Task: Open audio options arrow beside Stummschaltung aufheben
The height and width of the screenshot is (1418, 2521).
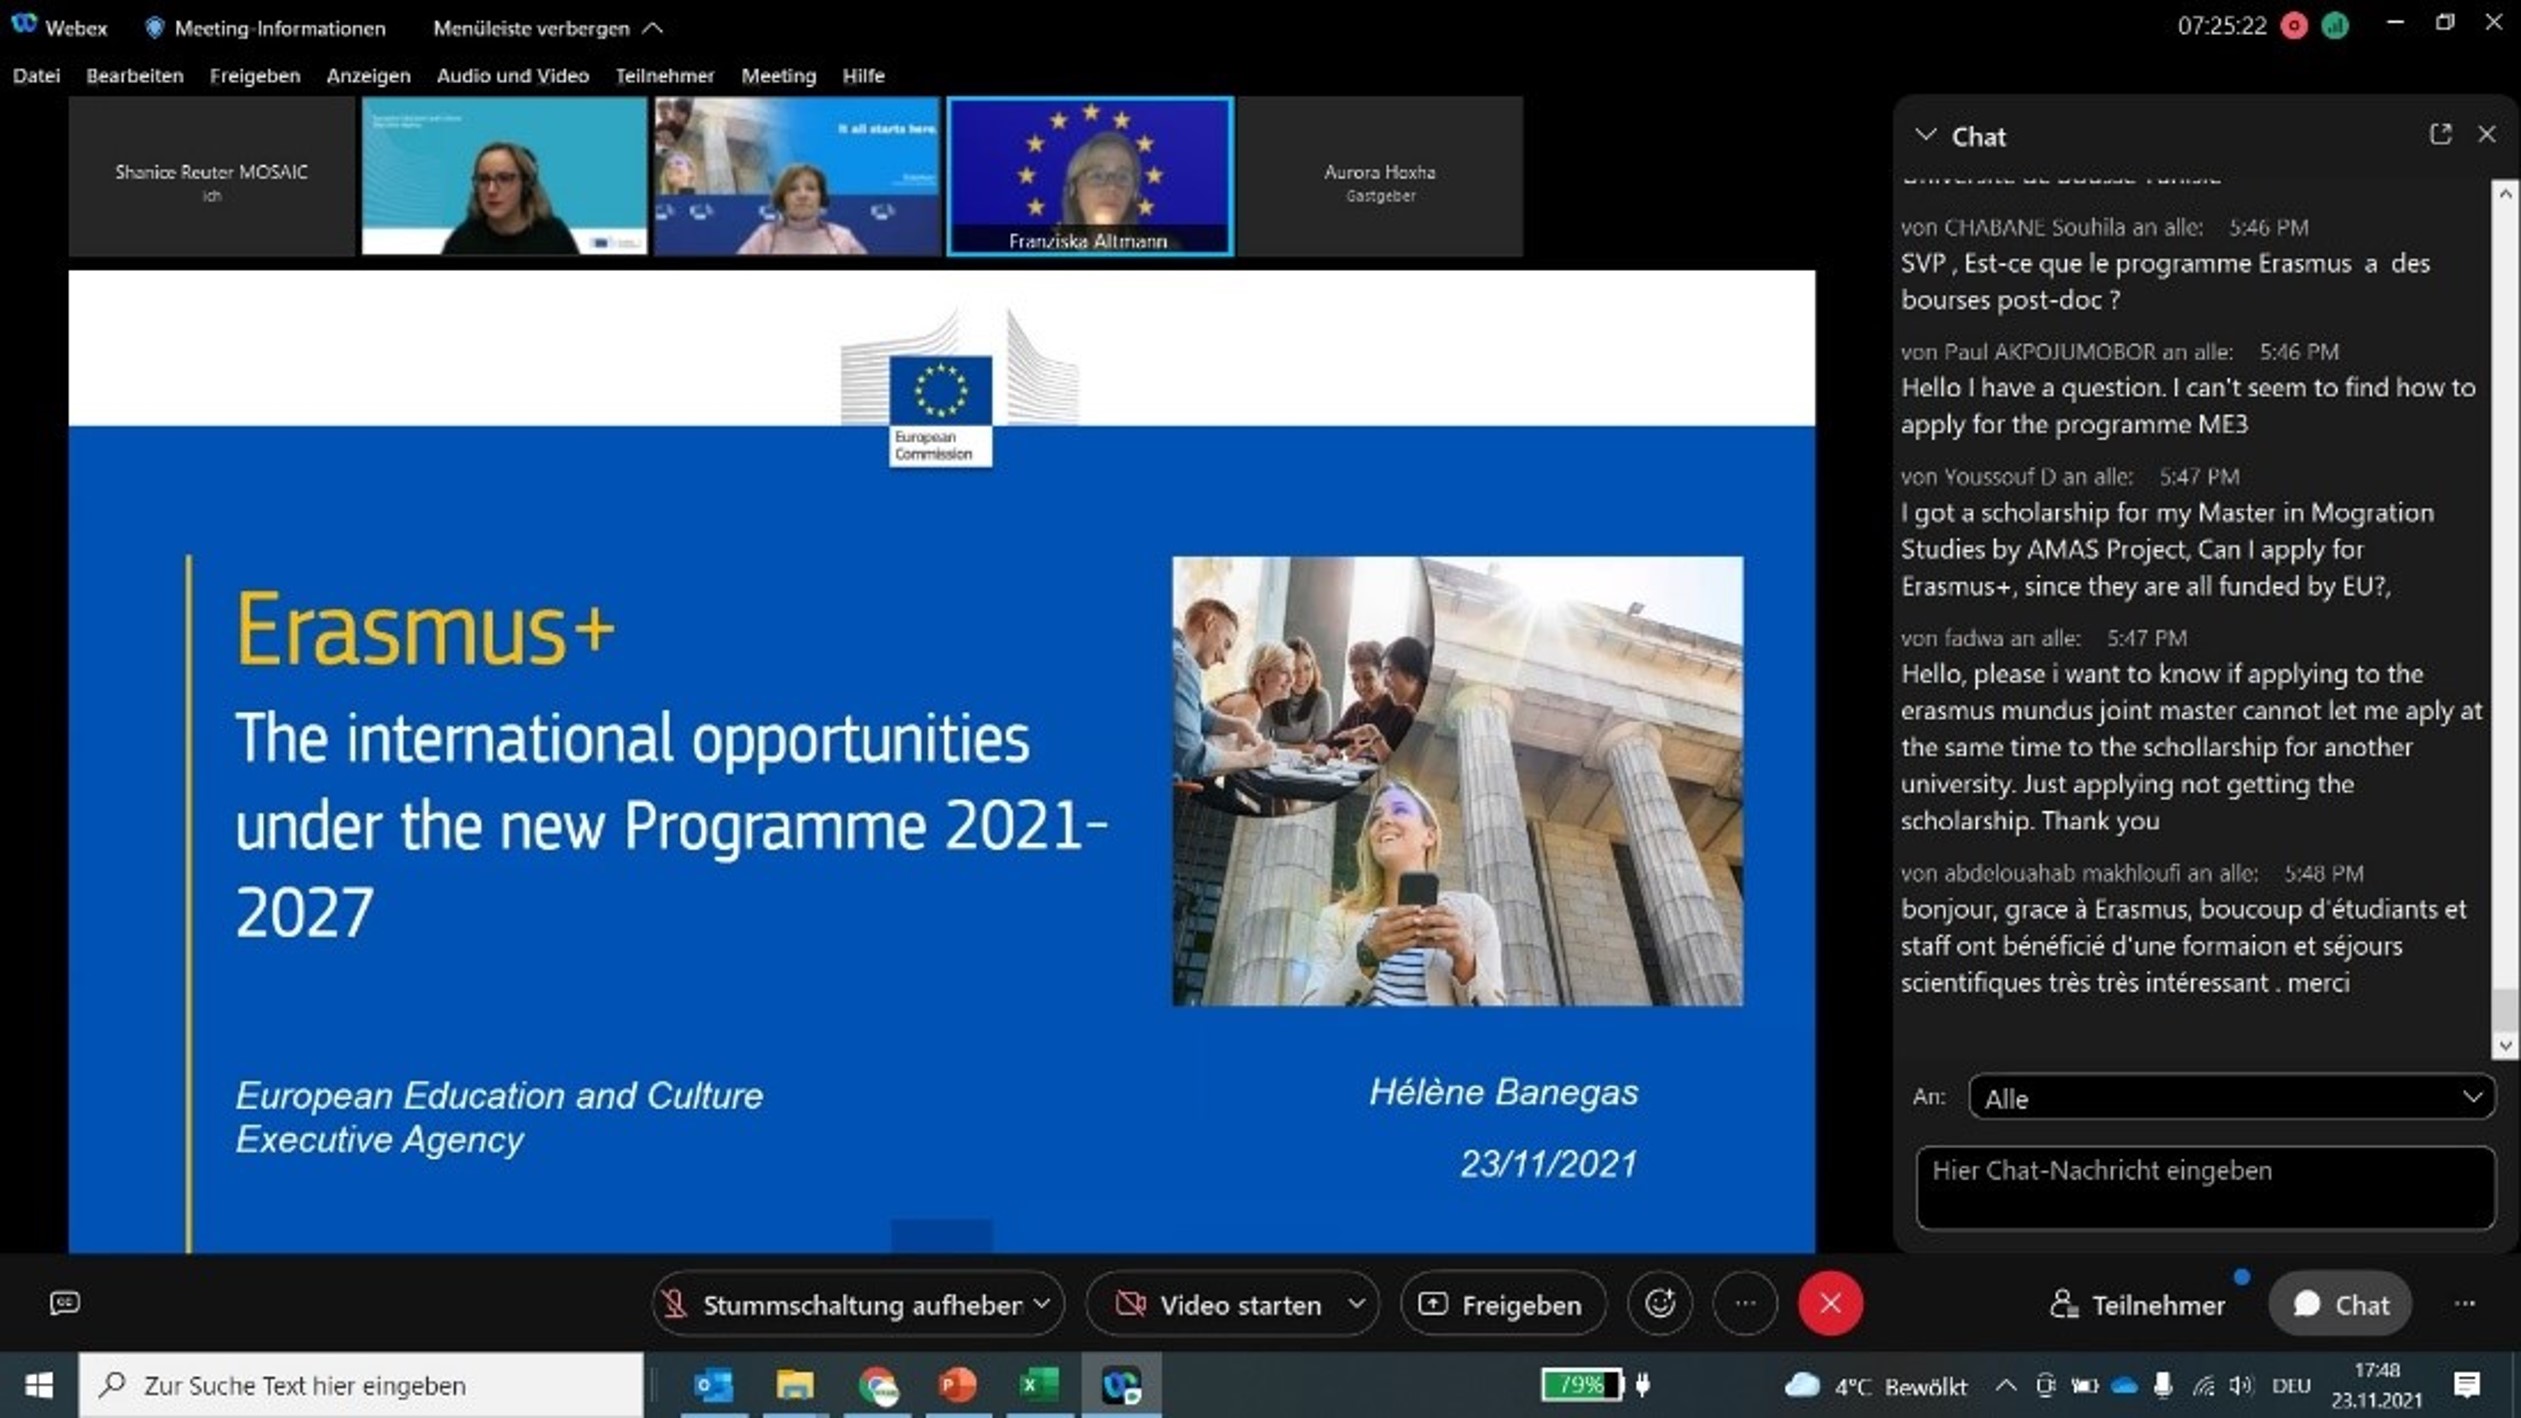Action: (x=1042, y=1304)
